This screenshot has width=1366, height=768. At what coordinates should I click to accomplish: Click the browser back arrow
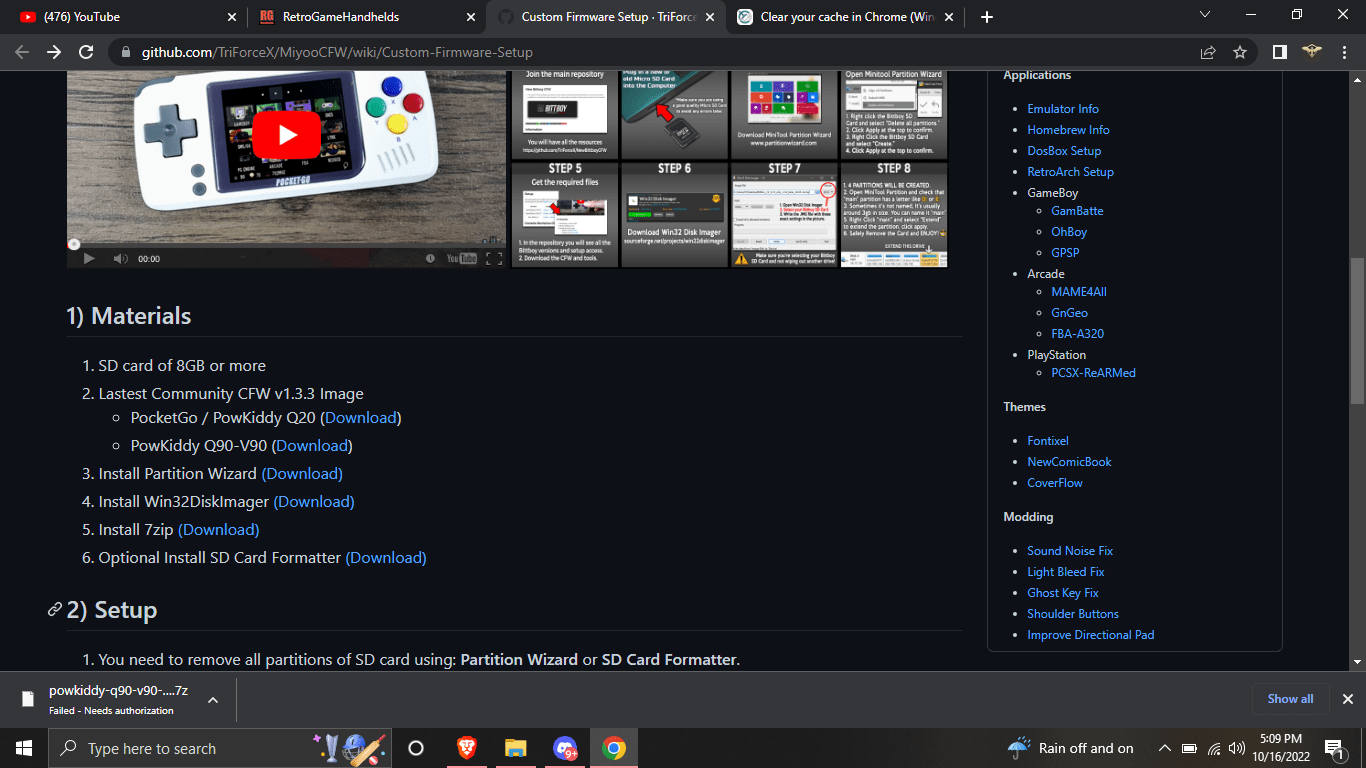click(x=22, y=52)
